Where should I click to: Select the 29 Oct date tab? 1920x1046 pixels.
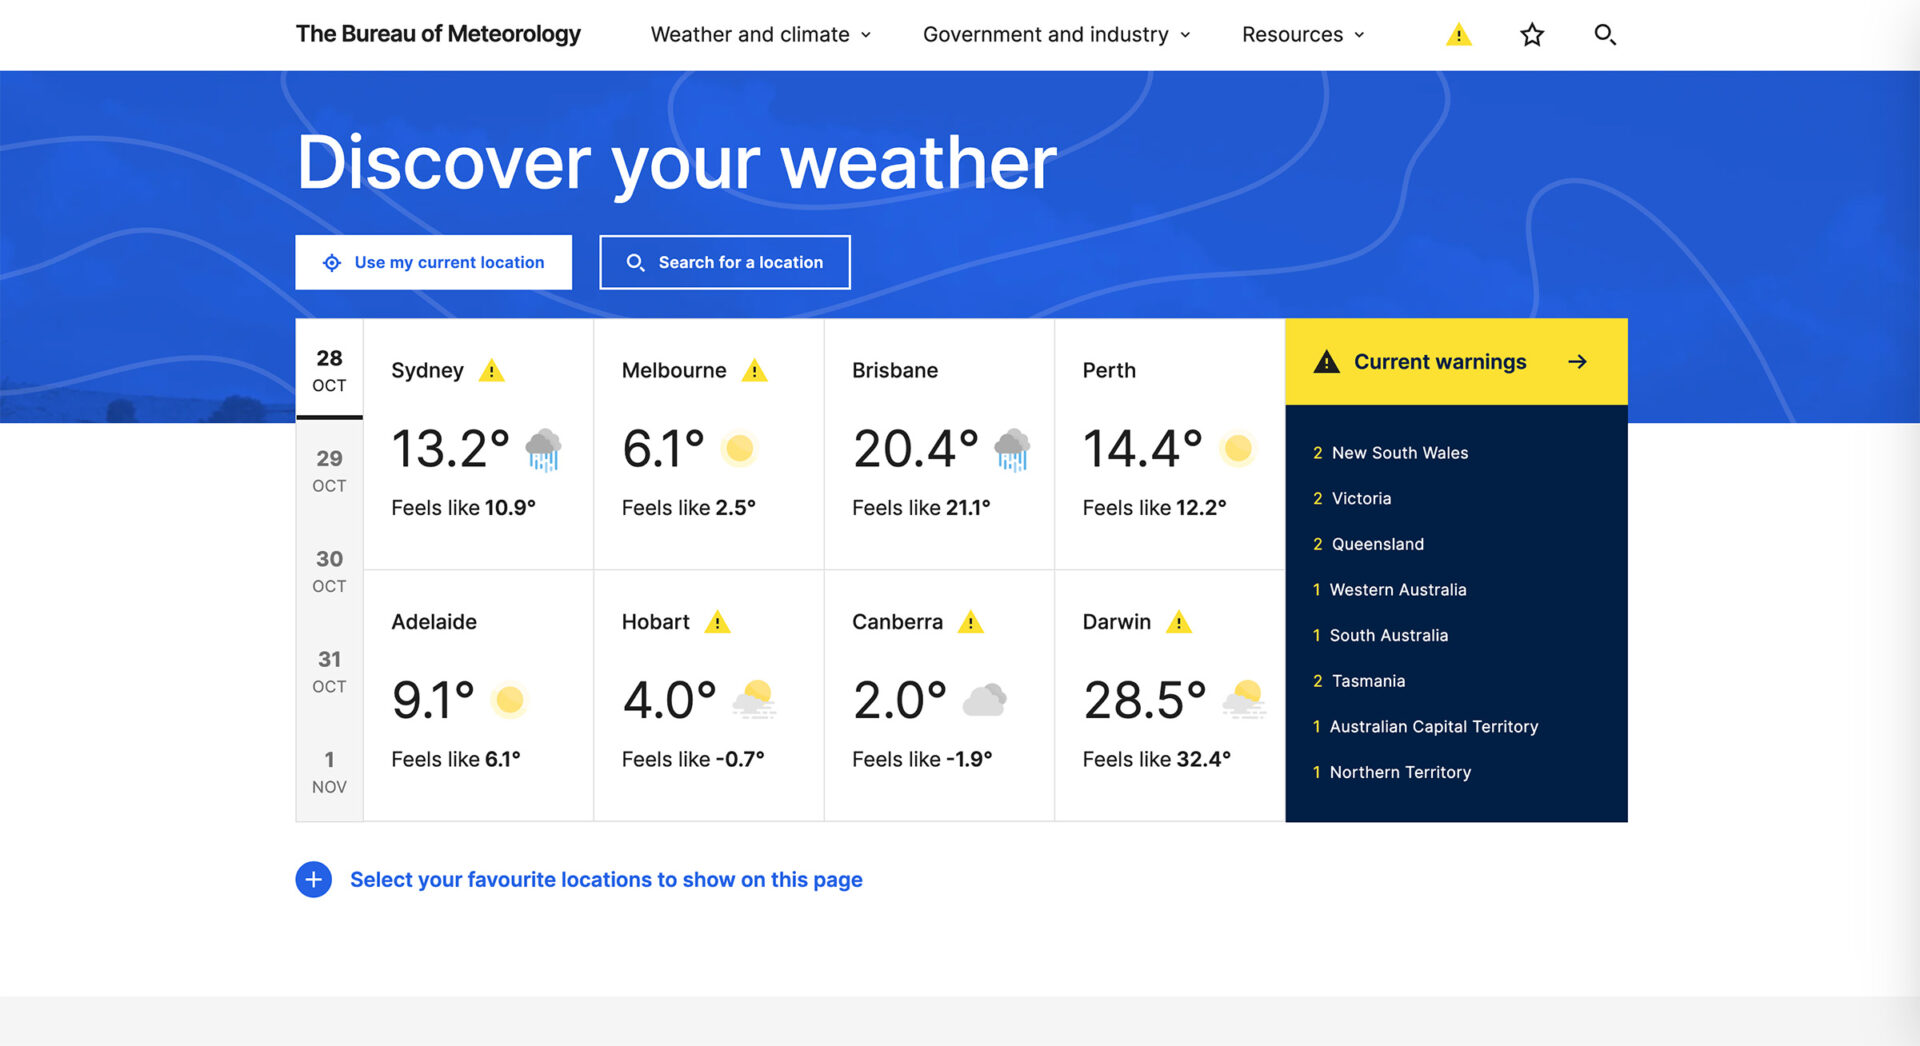(x=329, y=470)
